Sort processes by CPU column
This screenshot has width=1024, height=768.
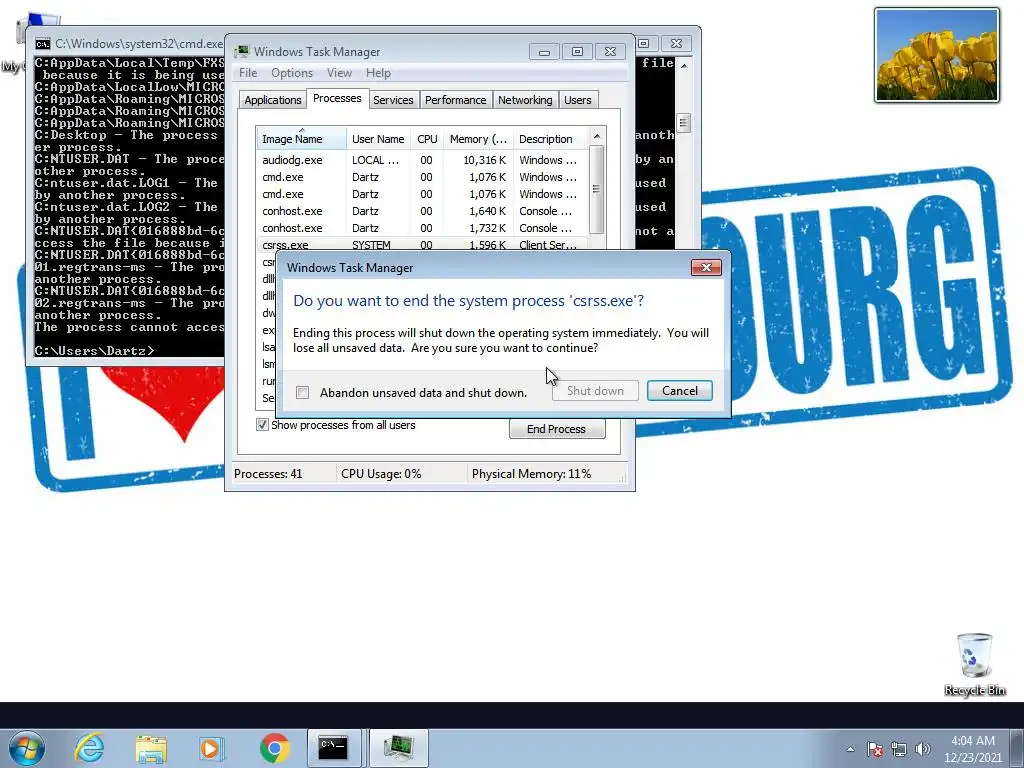pyautogui.click(x=427, y=139)
